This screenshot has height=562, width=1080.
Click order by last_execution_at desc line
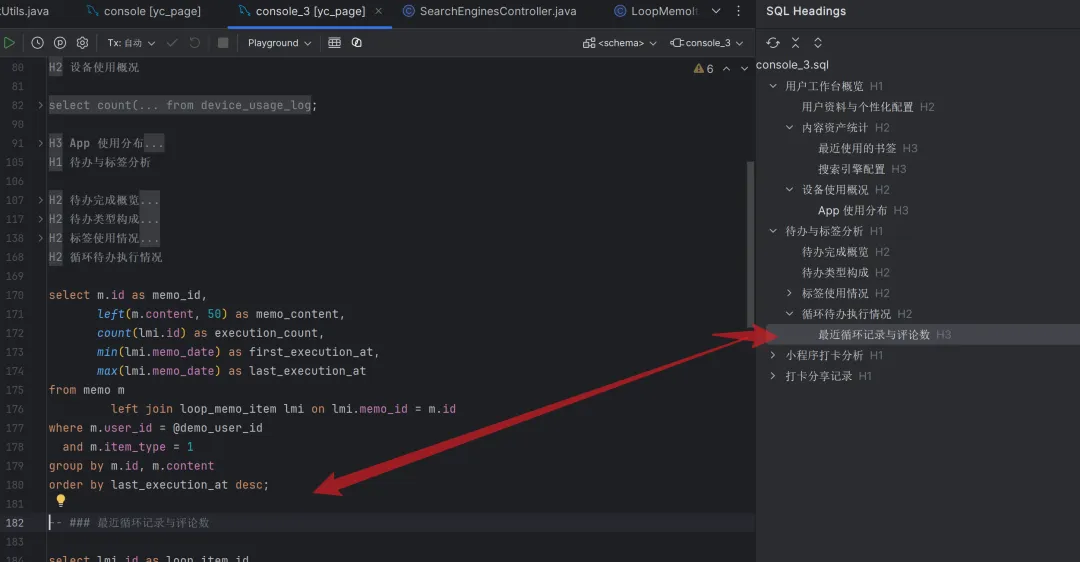coord(158,485)
